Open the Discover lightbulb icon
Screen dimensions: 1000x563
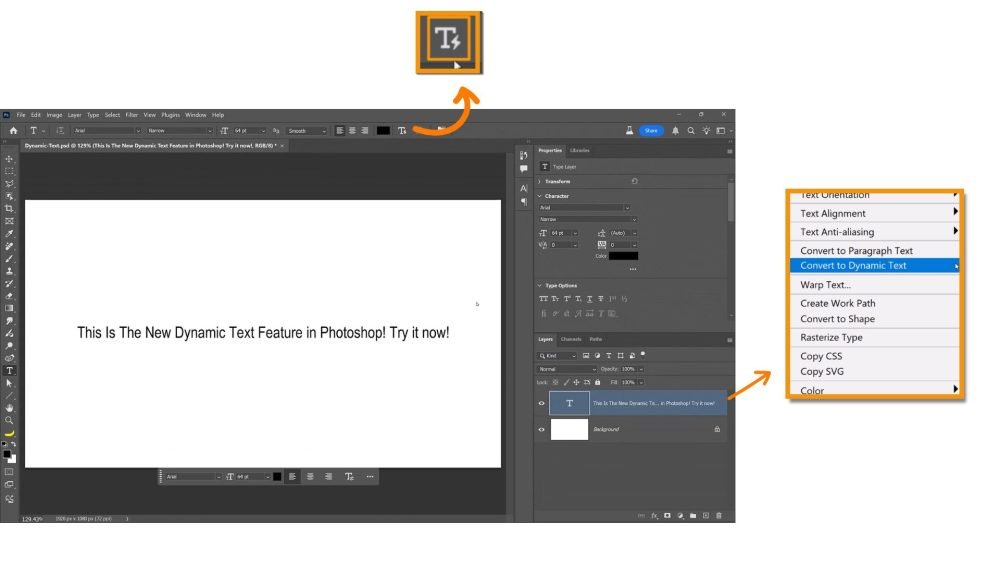706,131
